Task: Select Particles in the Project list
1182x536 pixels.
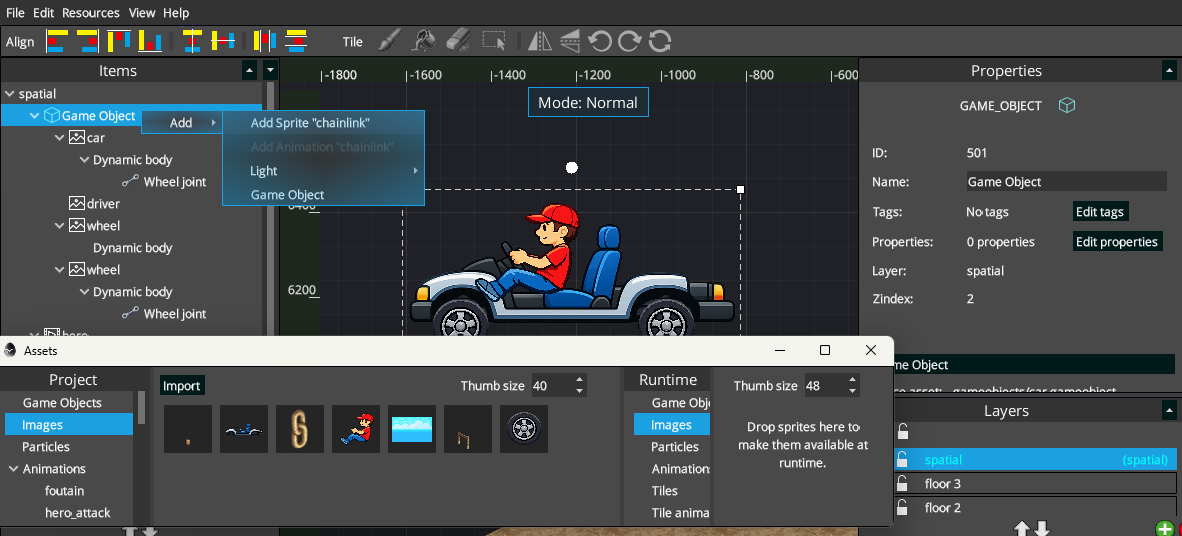Action: 69,447
